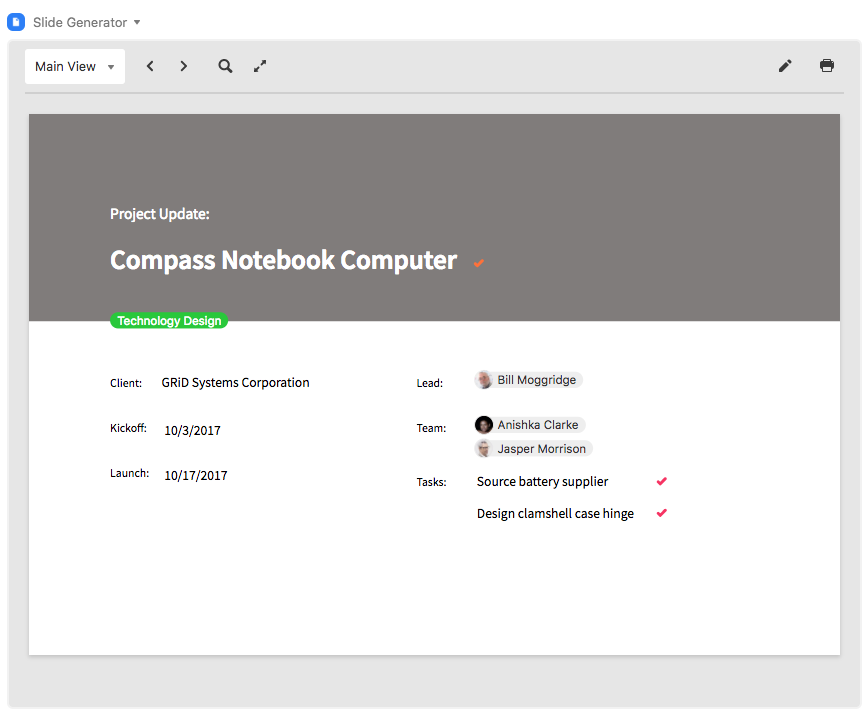
Task: Click the Kickoff: label
Action: [128, 428]
